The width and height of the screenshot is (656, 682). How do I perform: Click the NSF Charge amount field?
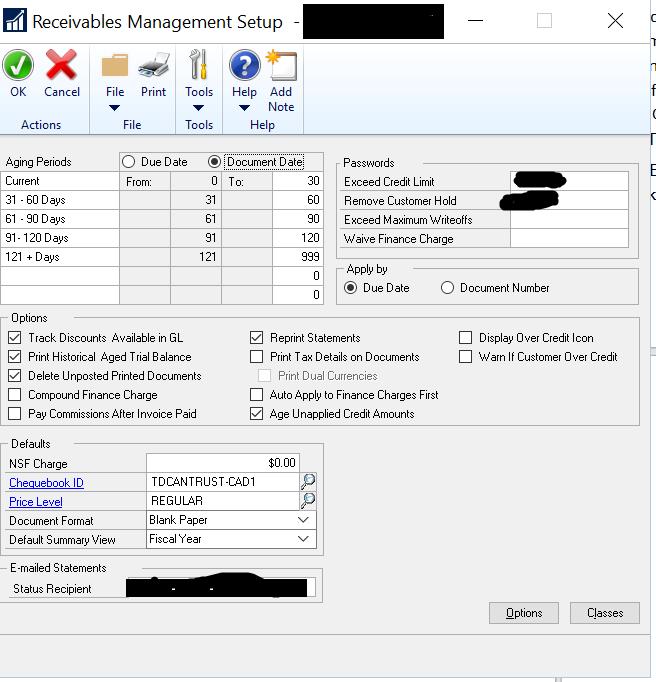(222, 463)
